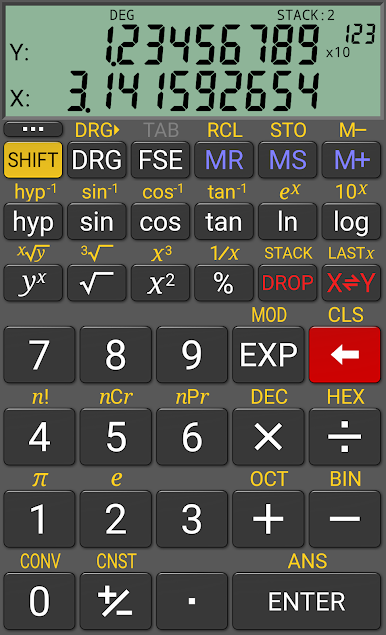The image size is (386, 635).
Task: Tap the yellow SHIFT key
Action: point(33,160)
